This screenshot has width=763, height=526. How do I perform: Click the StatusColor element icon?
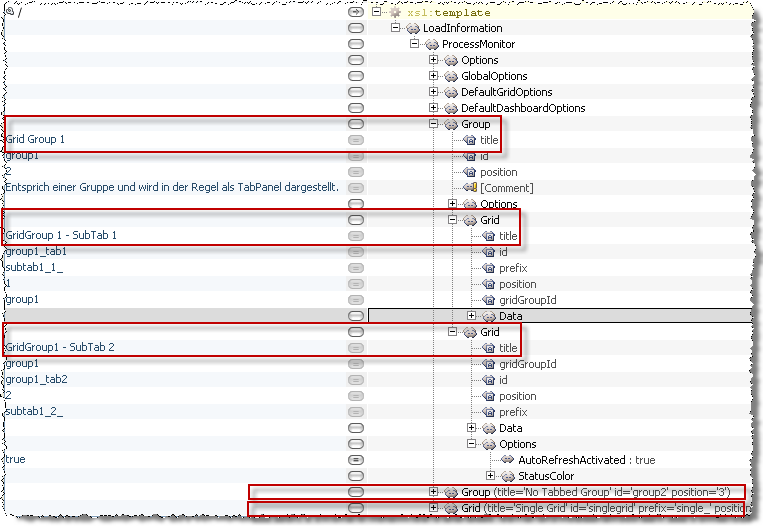tap(508, 476)
